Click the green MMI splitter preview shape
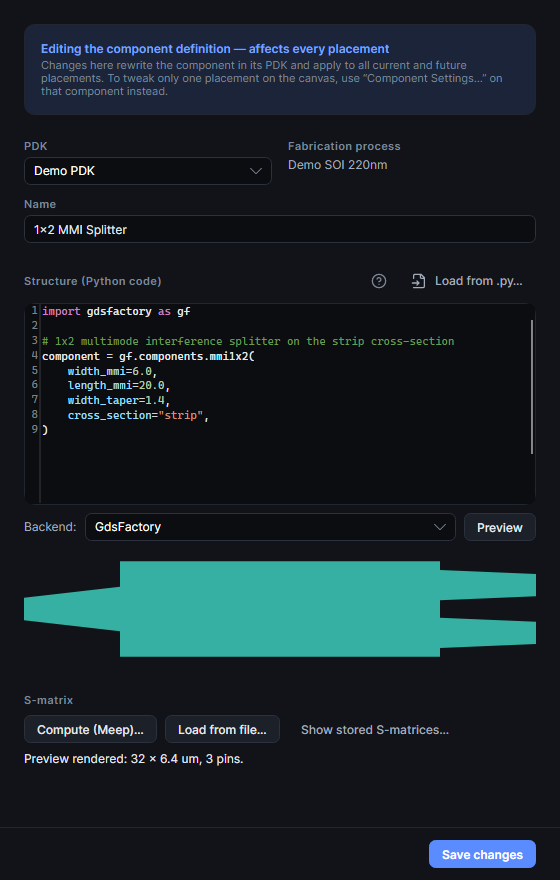Viewport: 560px width, 880px height. click(x=279, y=609)
